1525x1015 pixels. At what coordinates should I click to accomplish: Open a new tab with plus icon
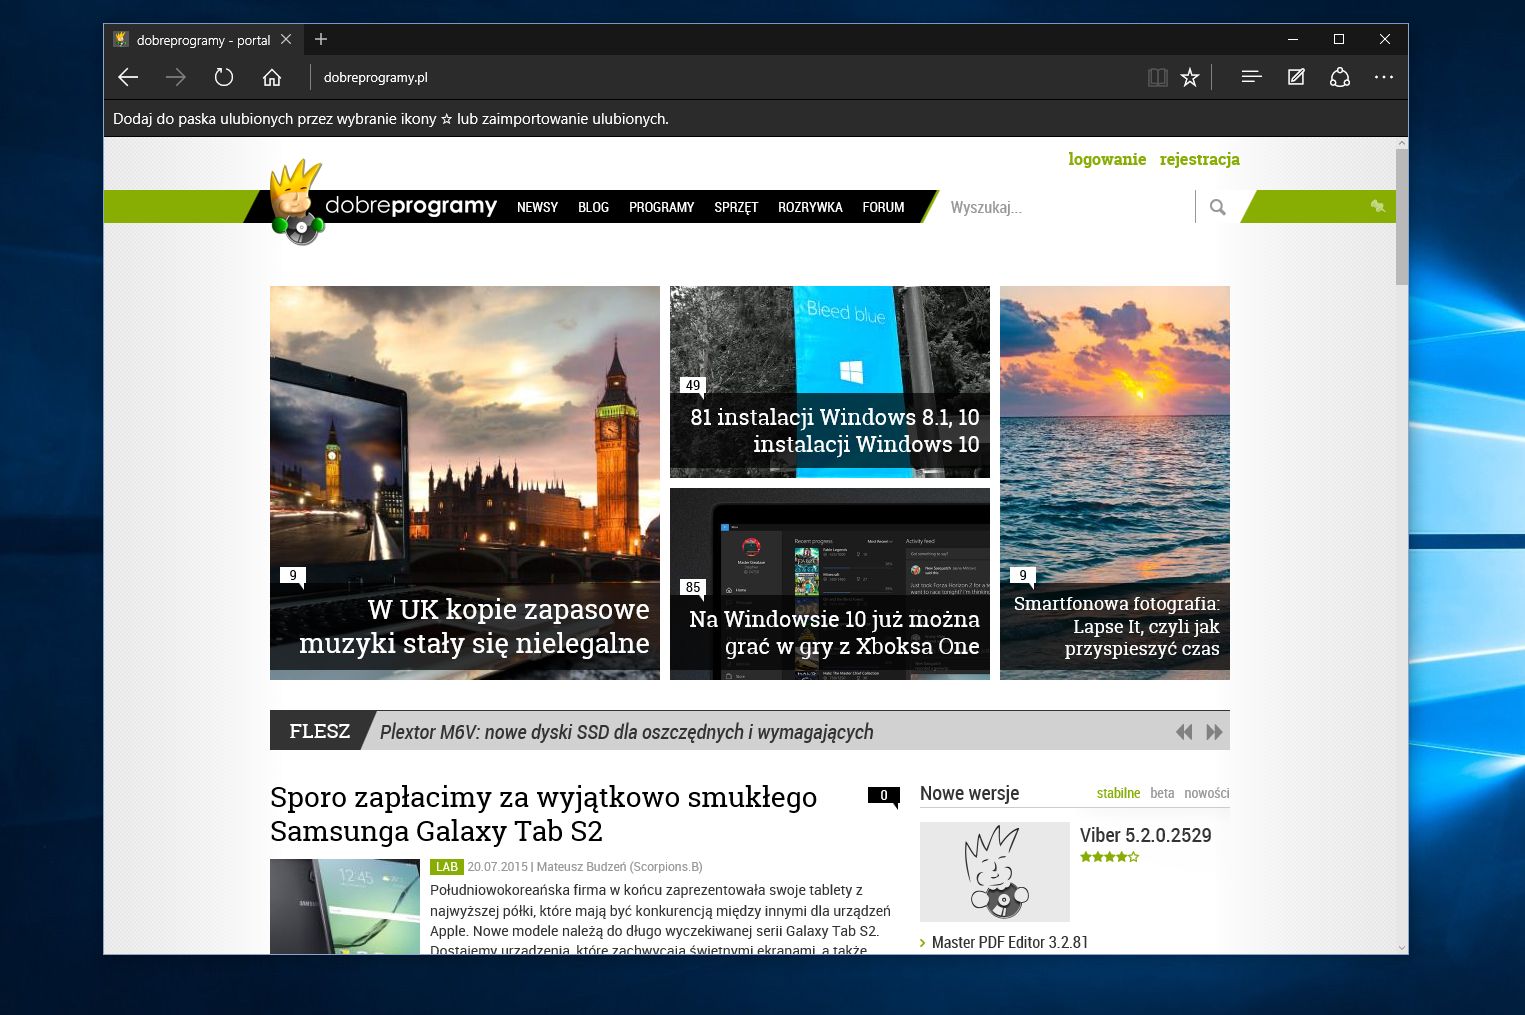(321, 39)
